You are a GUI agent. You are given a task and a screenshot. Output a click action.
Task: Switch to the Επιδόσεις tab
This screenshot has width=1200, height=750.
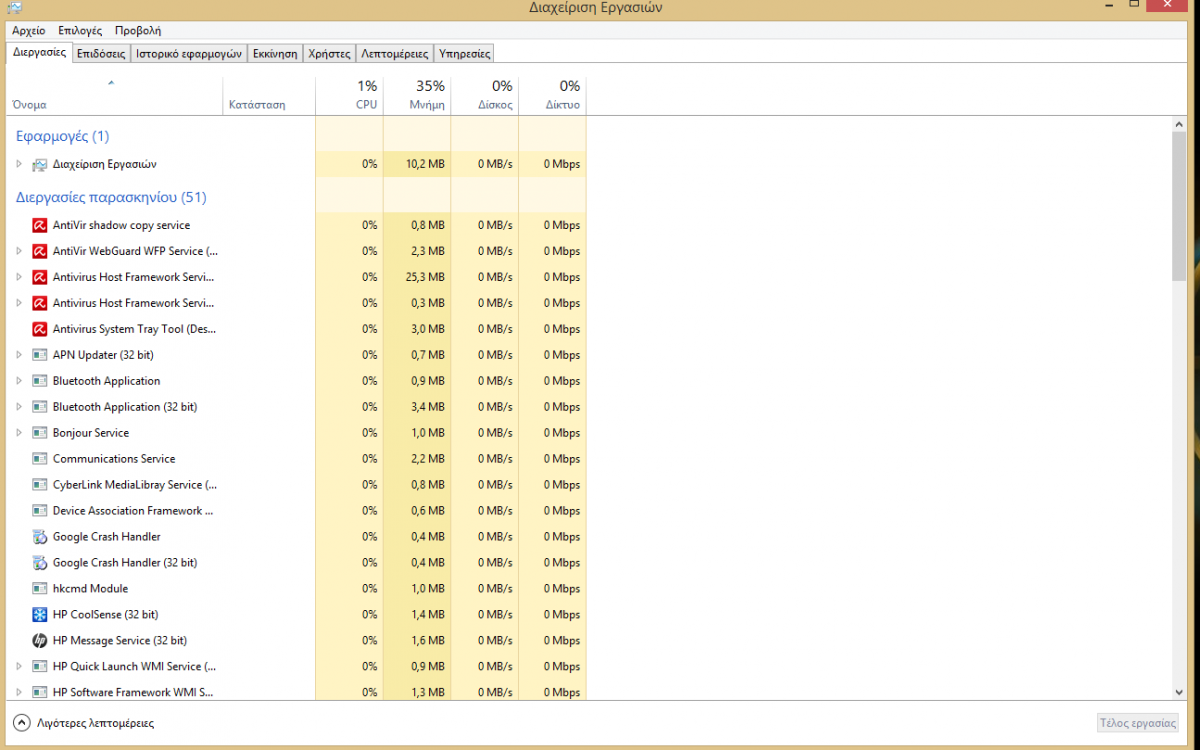(x=102, y=54)
